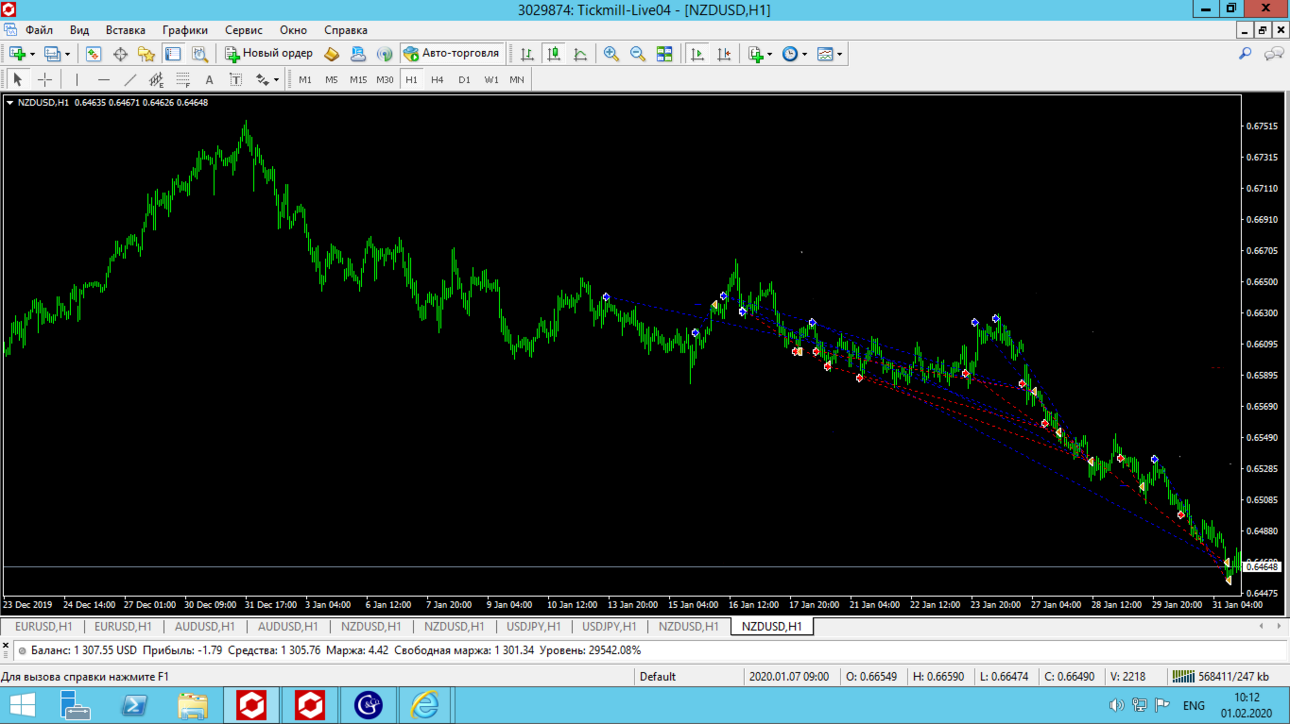Switch to the first EURUSD,H1 chart tab

[x=43, y=627]
